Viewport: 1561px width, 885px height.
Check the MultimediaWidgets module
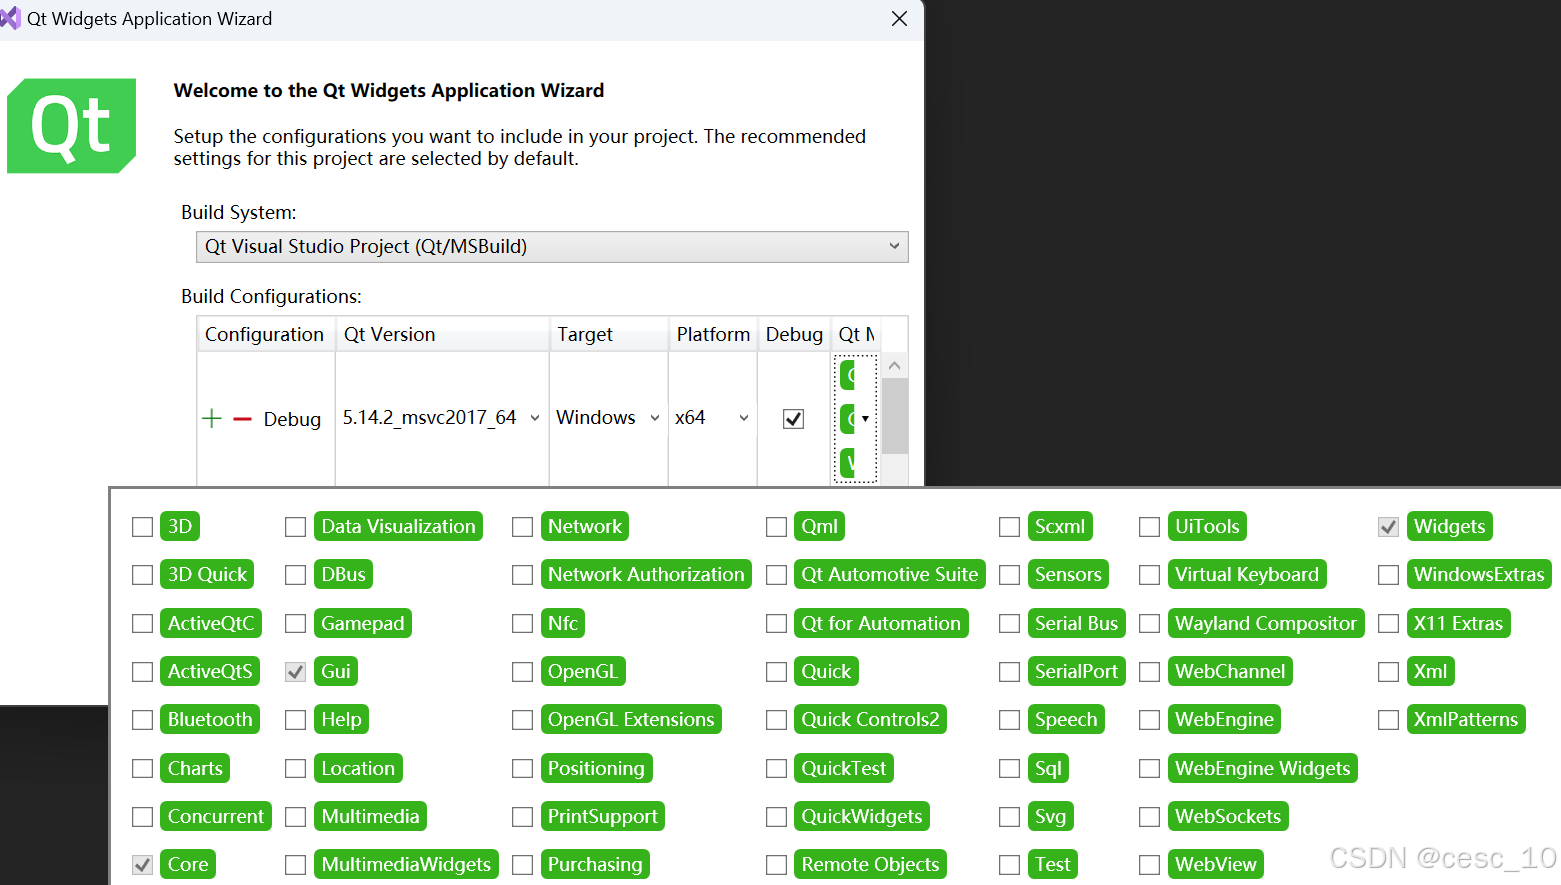coord(295,865)
